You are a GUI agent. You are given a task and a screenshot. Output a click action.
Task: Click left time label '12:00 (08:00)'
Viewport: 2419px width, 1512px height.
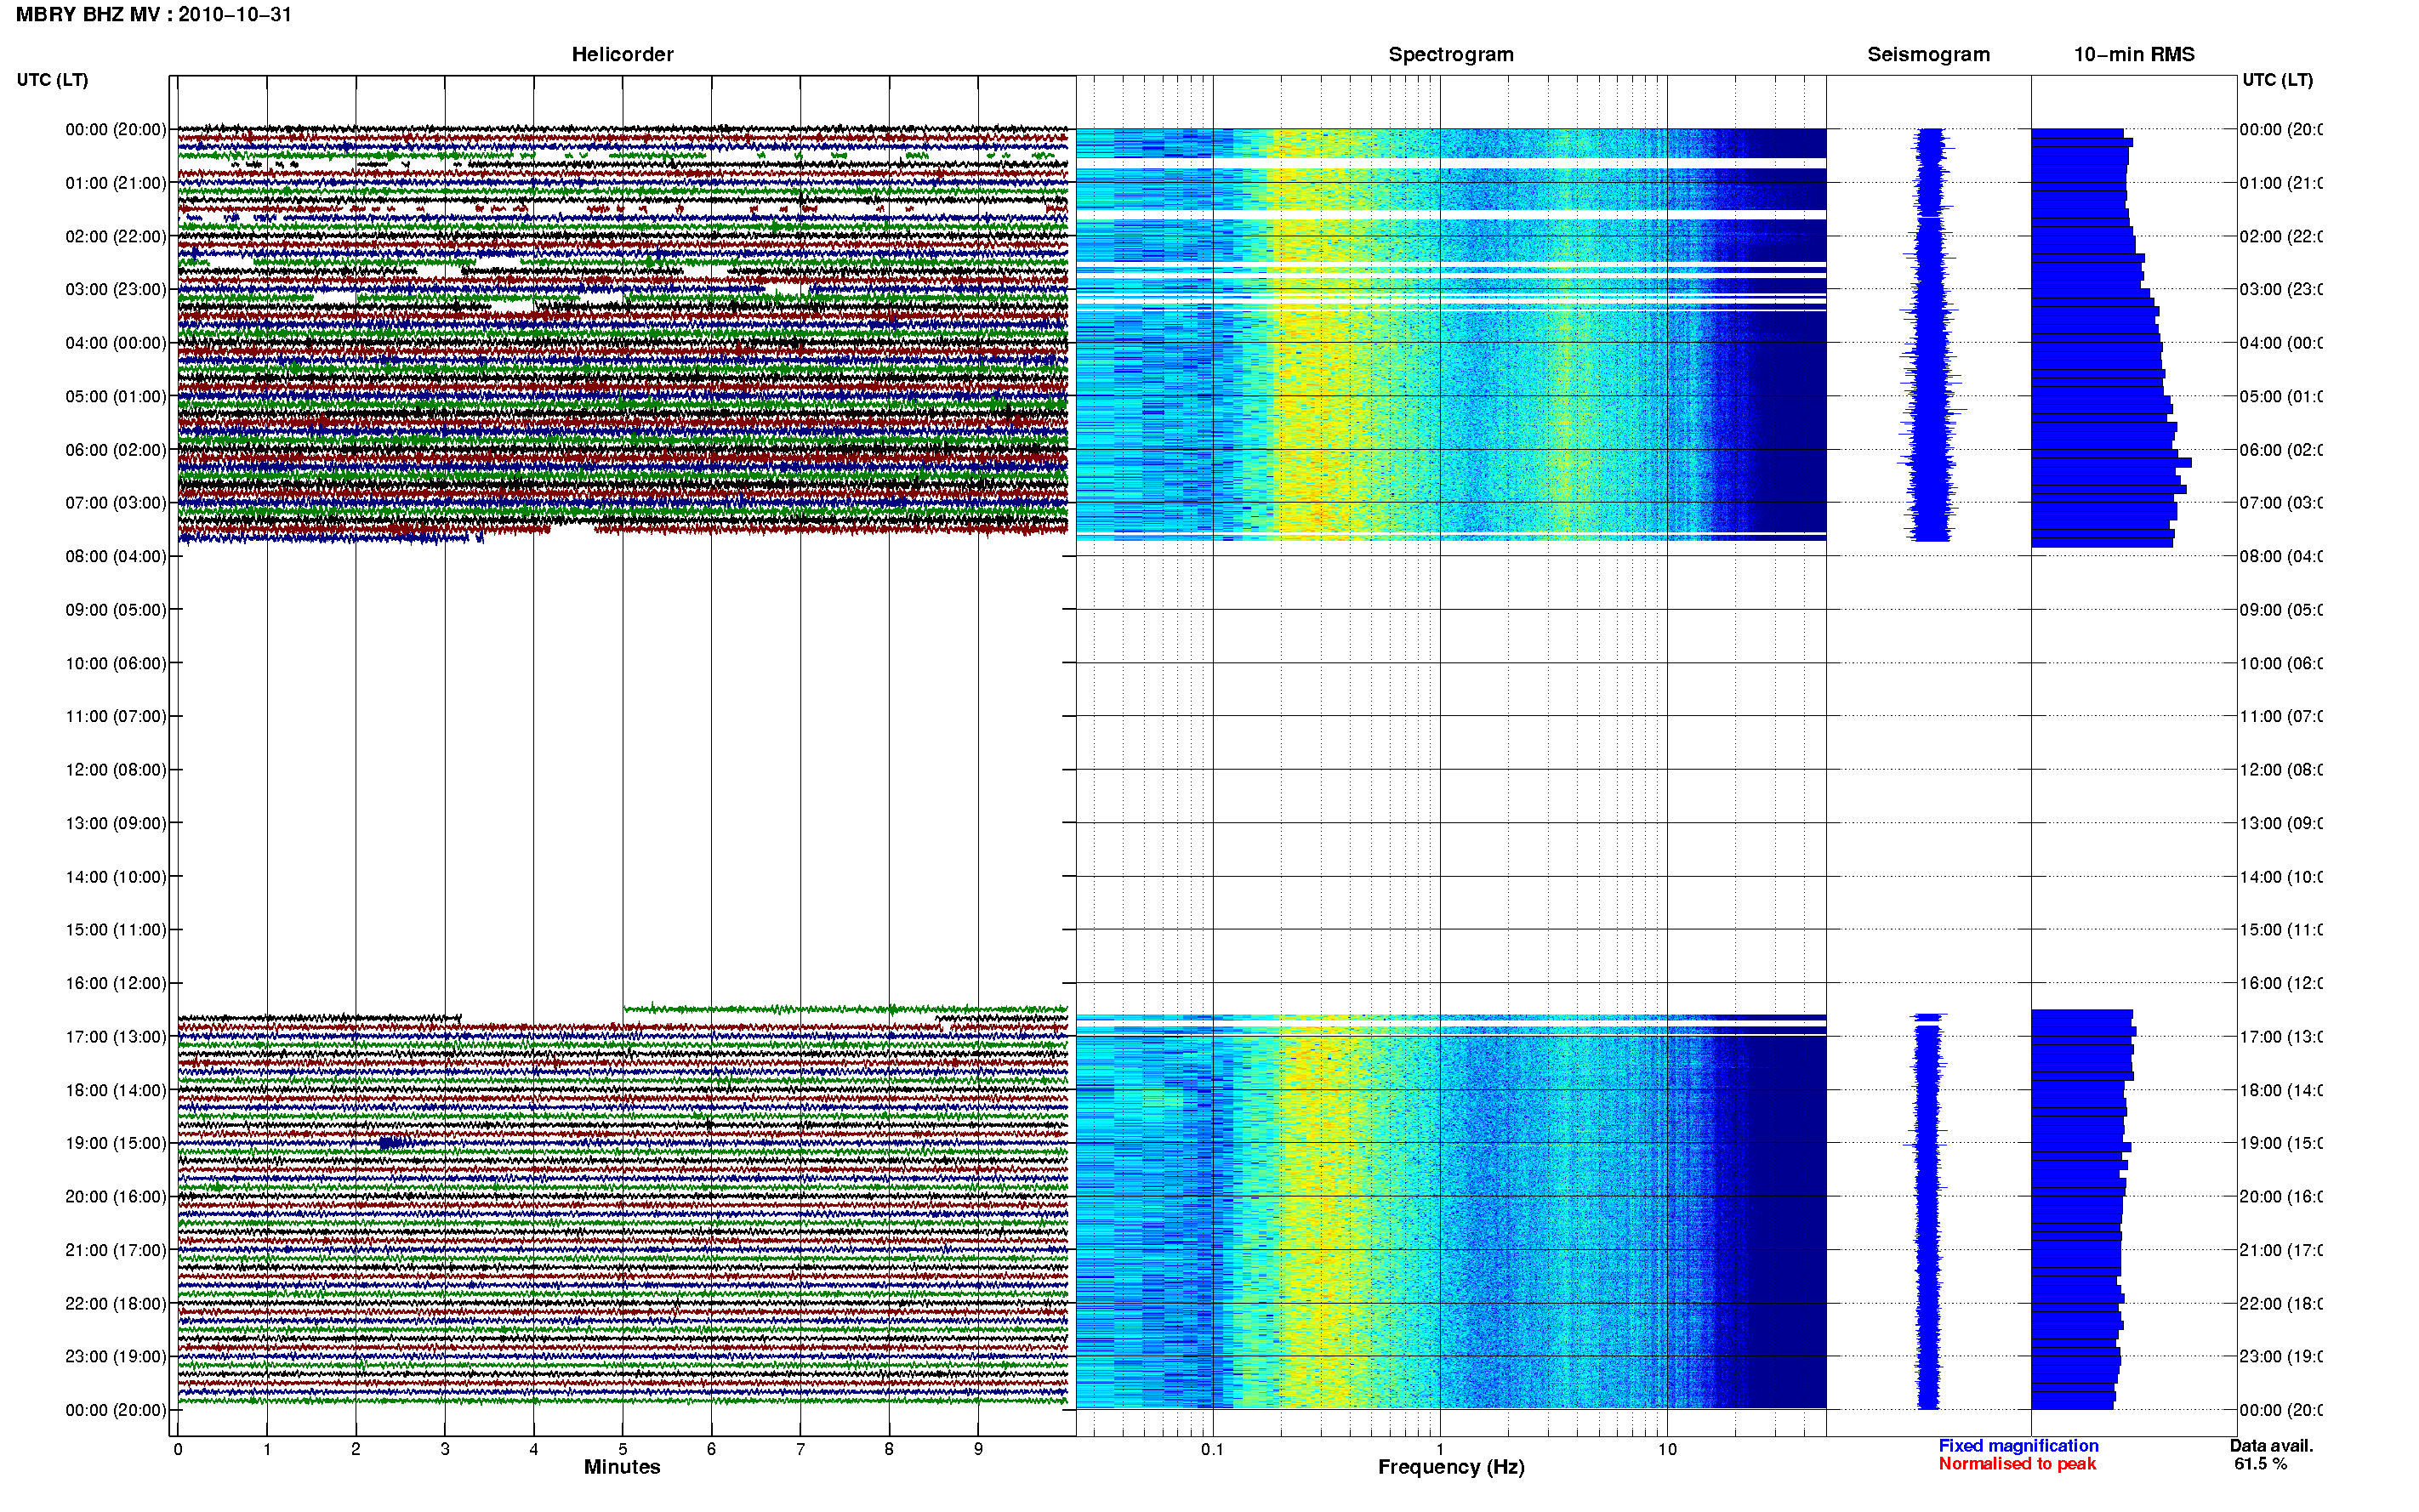(x=116, y=770)
